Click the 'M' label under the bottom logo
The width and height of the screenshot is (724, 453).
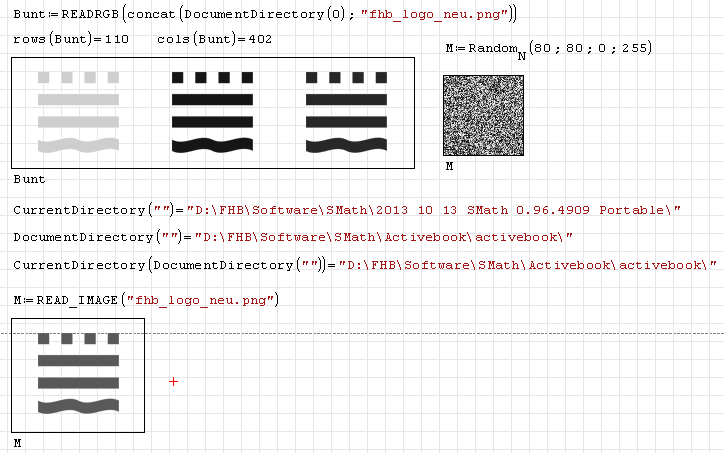click(x=18, y=442)
